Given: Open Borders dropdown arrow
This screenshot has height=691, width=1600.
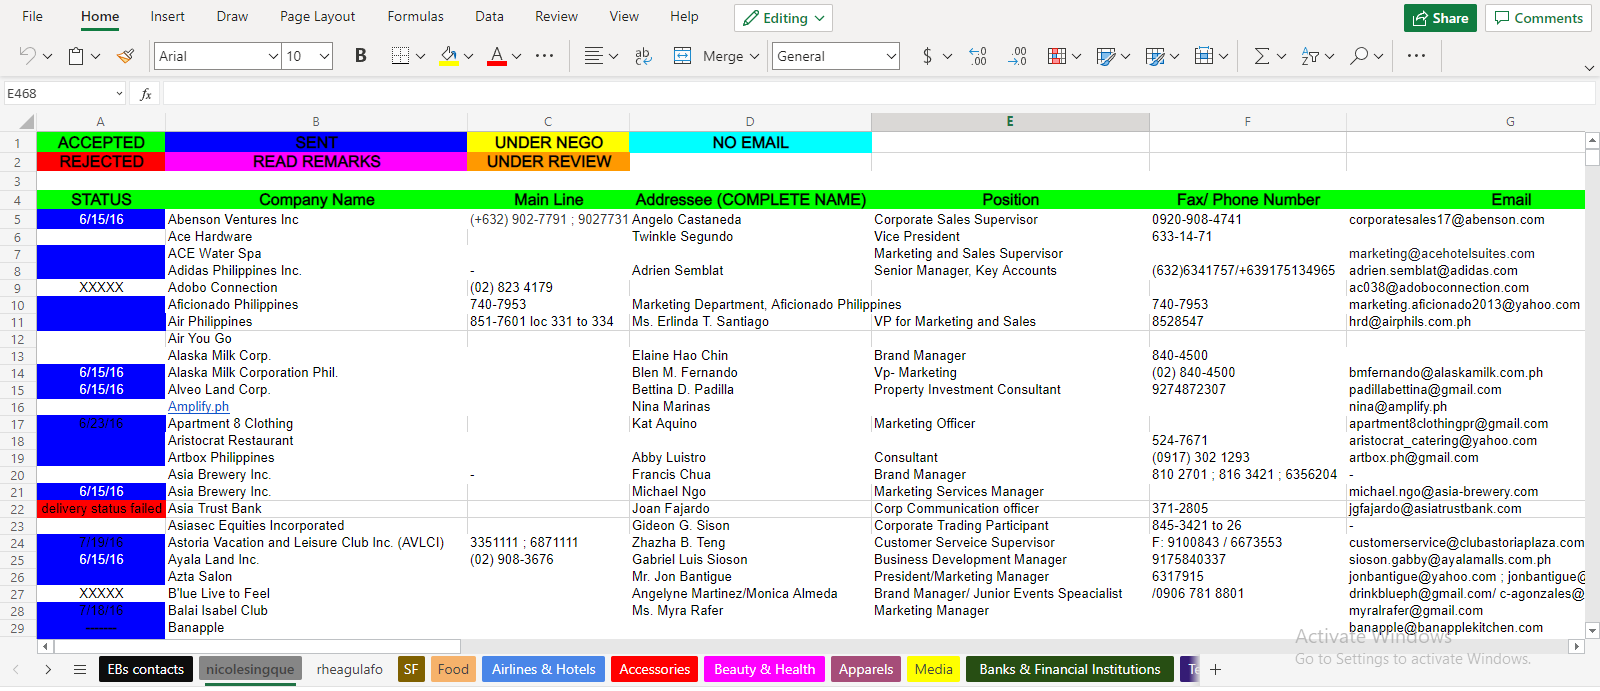Looking at the screenshot, I should pos(420,56).
